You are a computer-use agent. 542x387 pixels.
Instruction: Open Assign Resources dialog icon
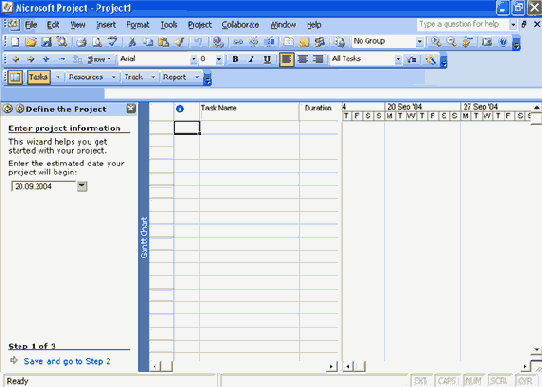pyautogui.click(x=320, y=42)
